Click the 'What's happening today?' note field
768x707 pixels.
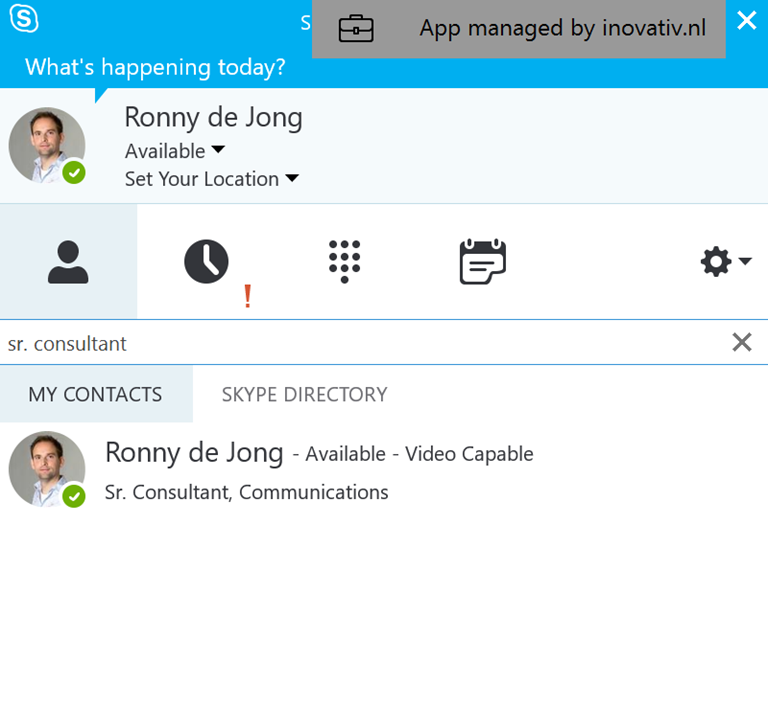pos(155,67)
